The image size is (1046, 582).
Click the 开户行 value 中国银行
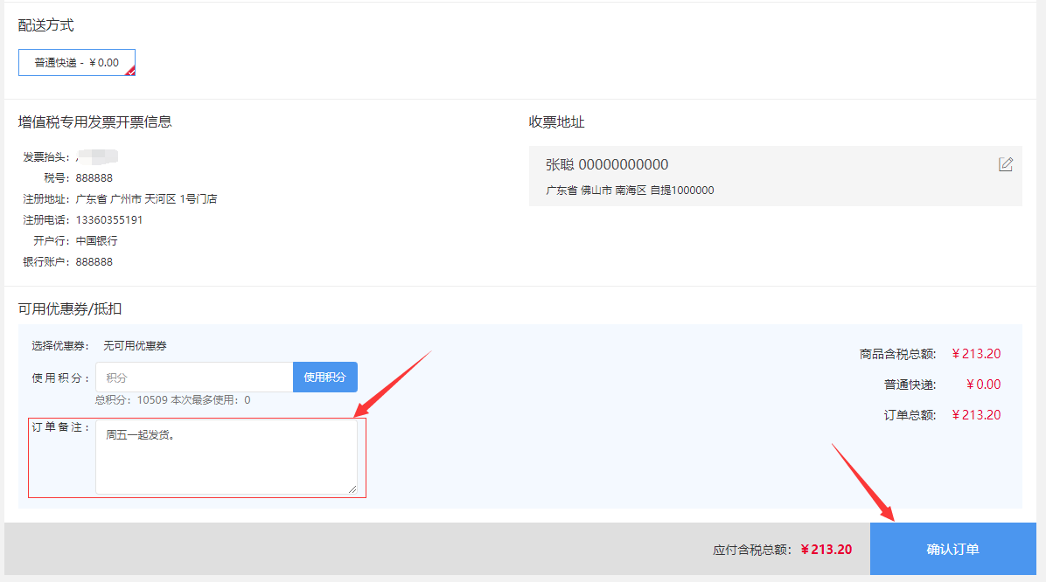click(96, 241)
